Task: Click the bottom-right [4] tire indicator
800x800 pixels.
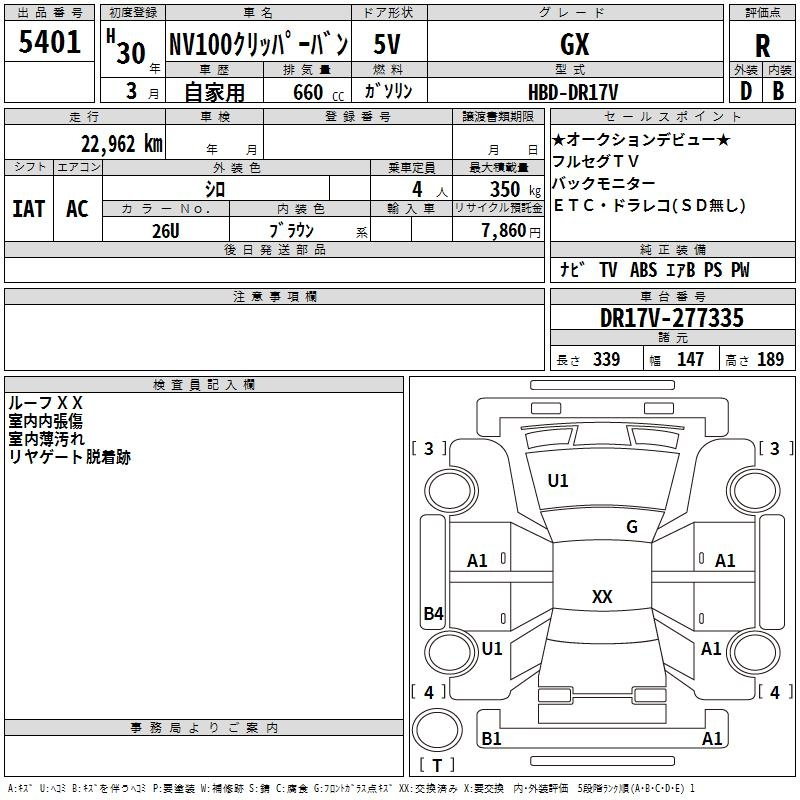Action: point(774,692)
